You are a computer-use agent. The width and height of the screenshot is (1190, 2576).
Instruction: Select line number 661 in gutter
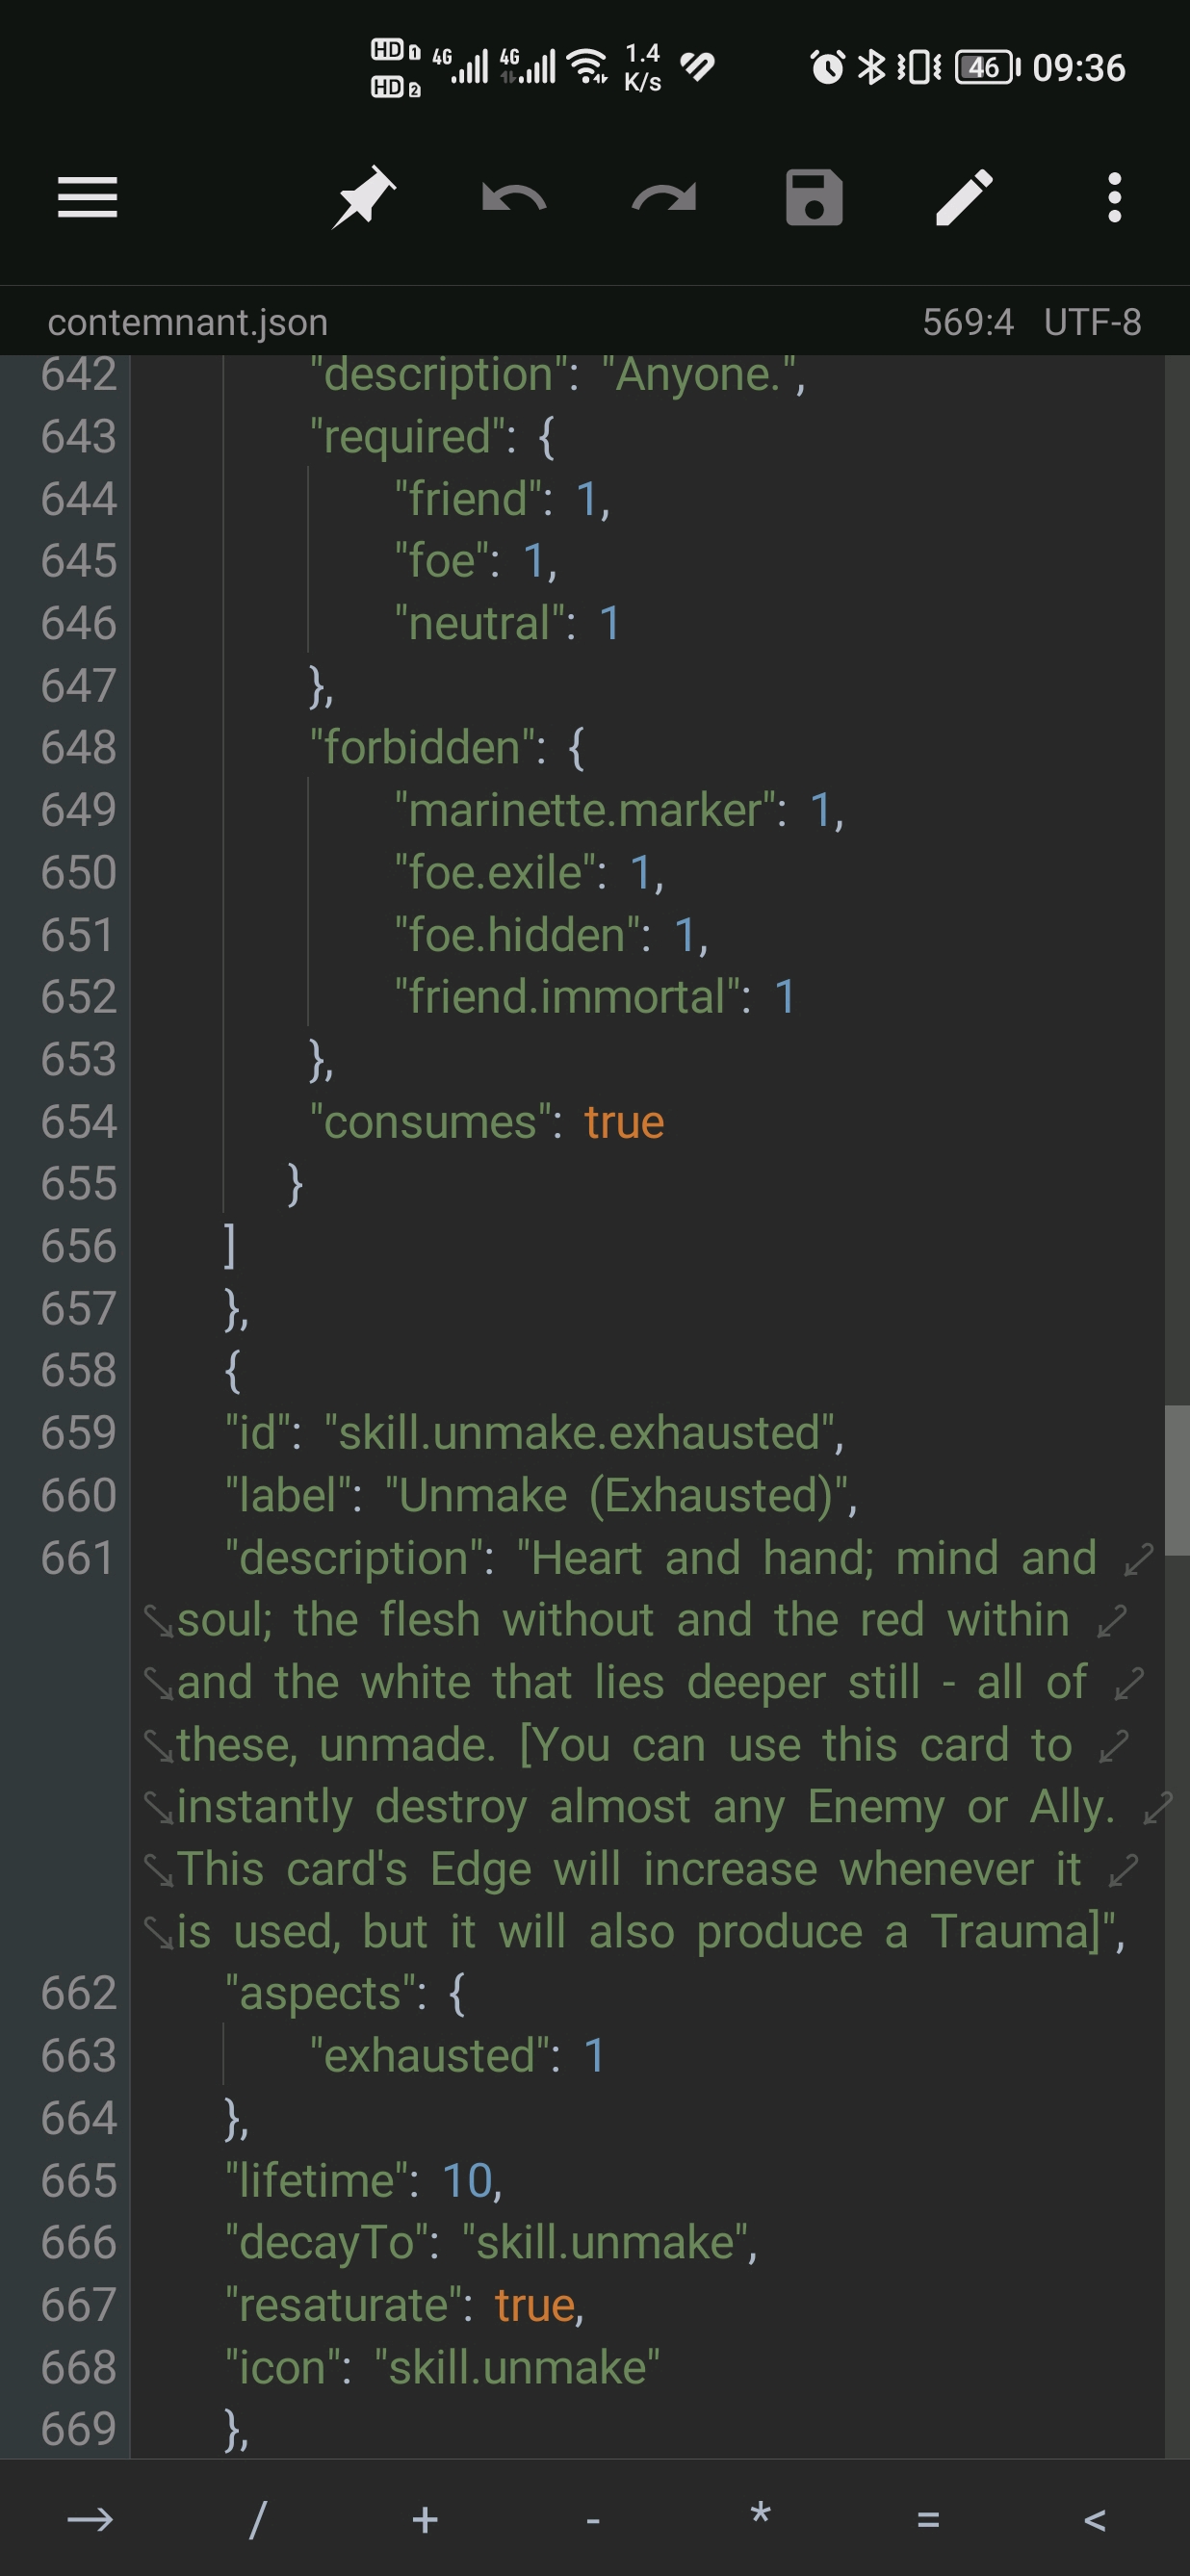point(77,1557)
